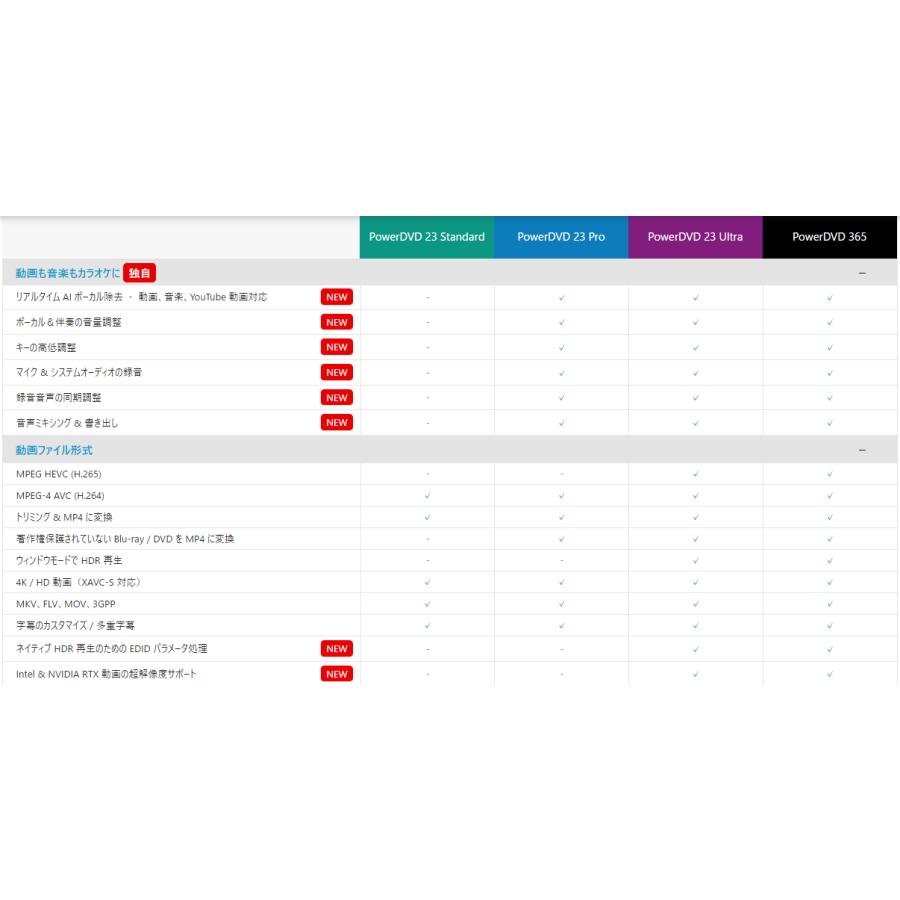Click the NEW badge beside 録音音声の同期調整
Viewport: 900px width, 900px height.
(x=336, y=397)
